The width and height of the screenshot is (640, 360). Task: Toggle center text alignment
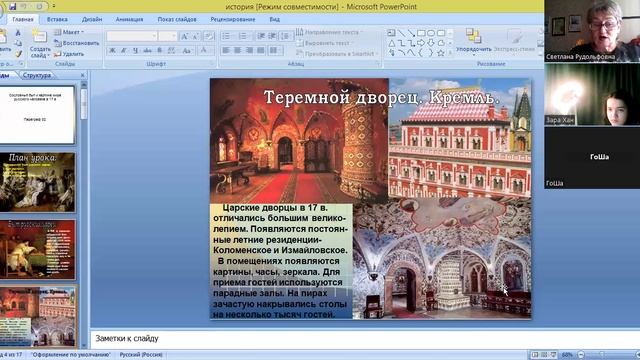pos(237,50)
